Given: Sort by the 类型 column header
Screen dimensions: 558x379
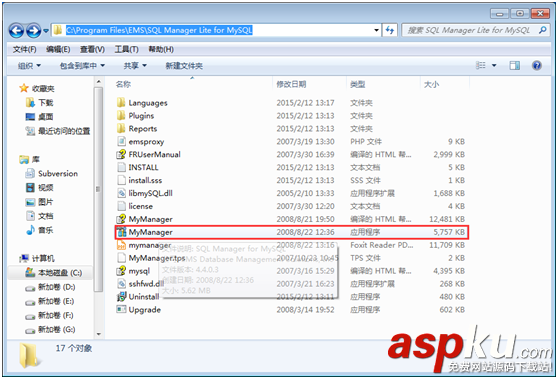Looking at the screenshot, I should click(x=358, y=84).
